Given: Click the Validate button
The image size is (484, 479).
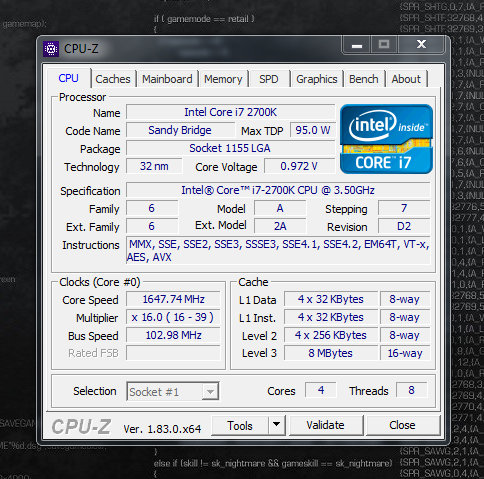Looking at the screenshot, I should coord(326,425).
